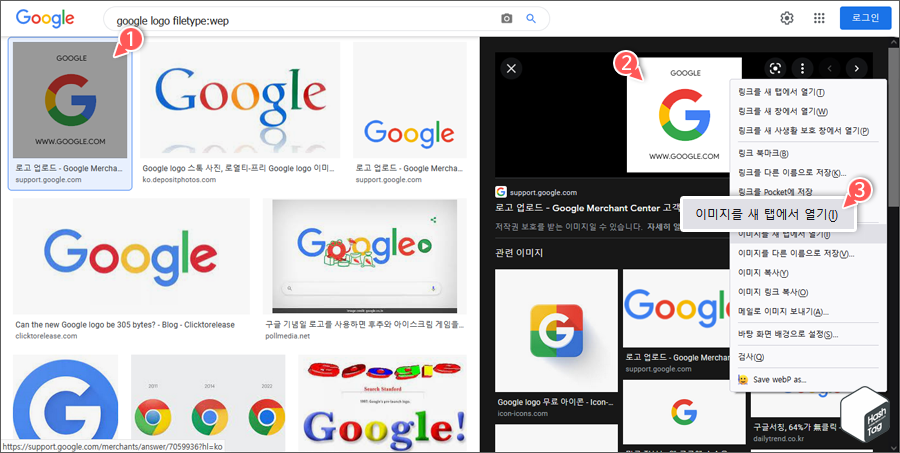Click the Google logo in the header

45,18
